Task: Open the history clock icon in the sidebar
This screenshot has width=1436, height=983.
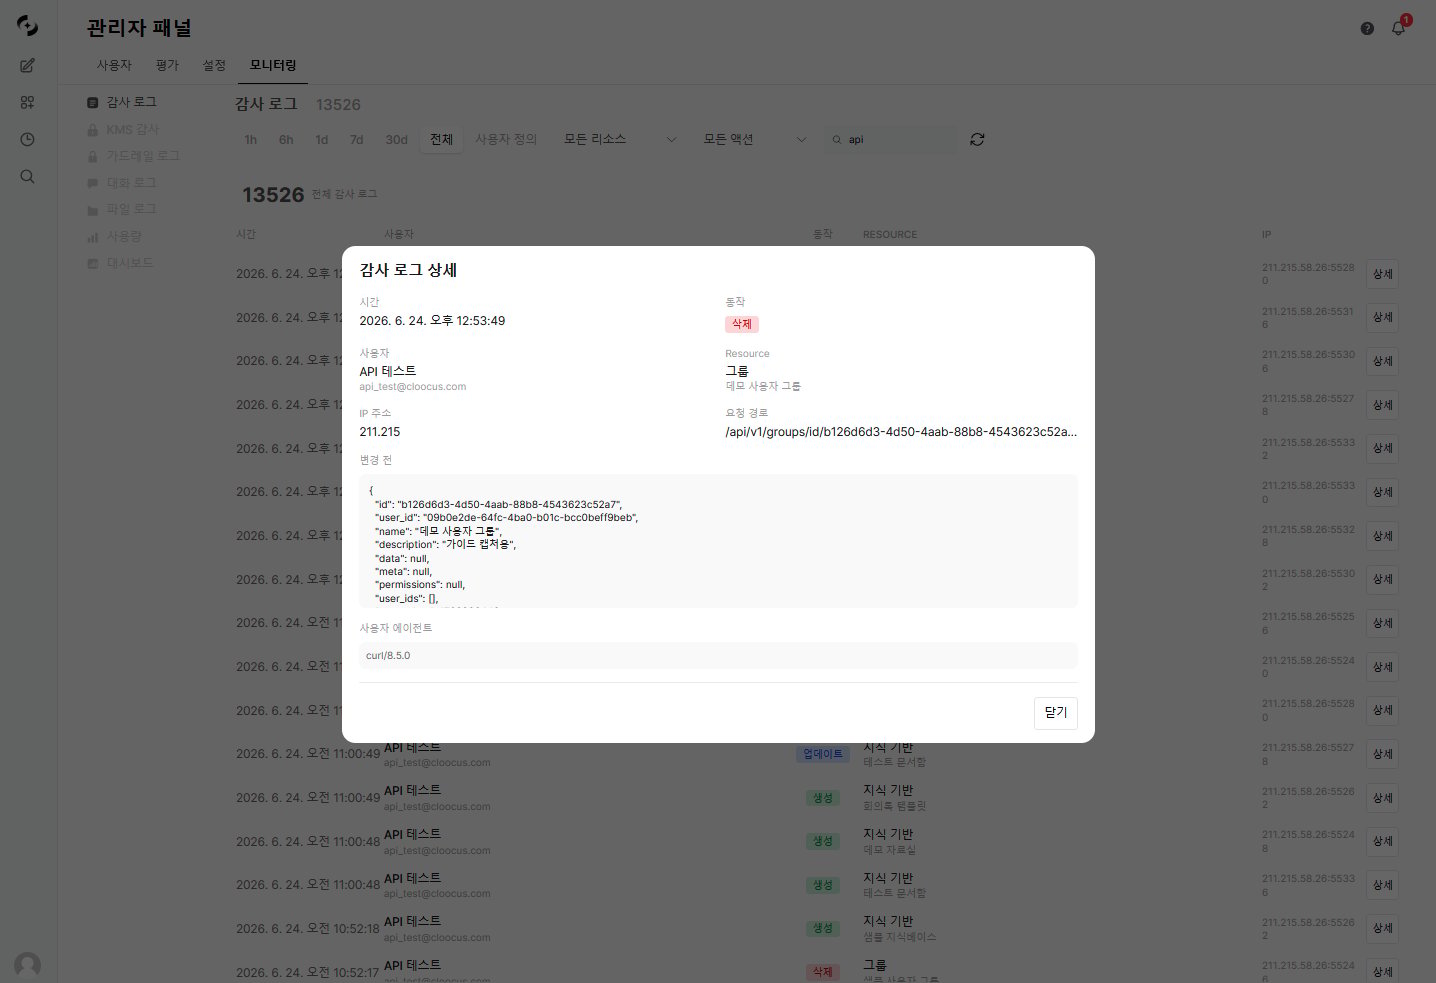Action: tap(28, 139)
